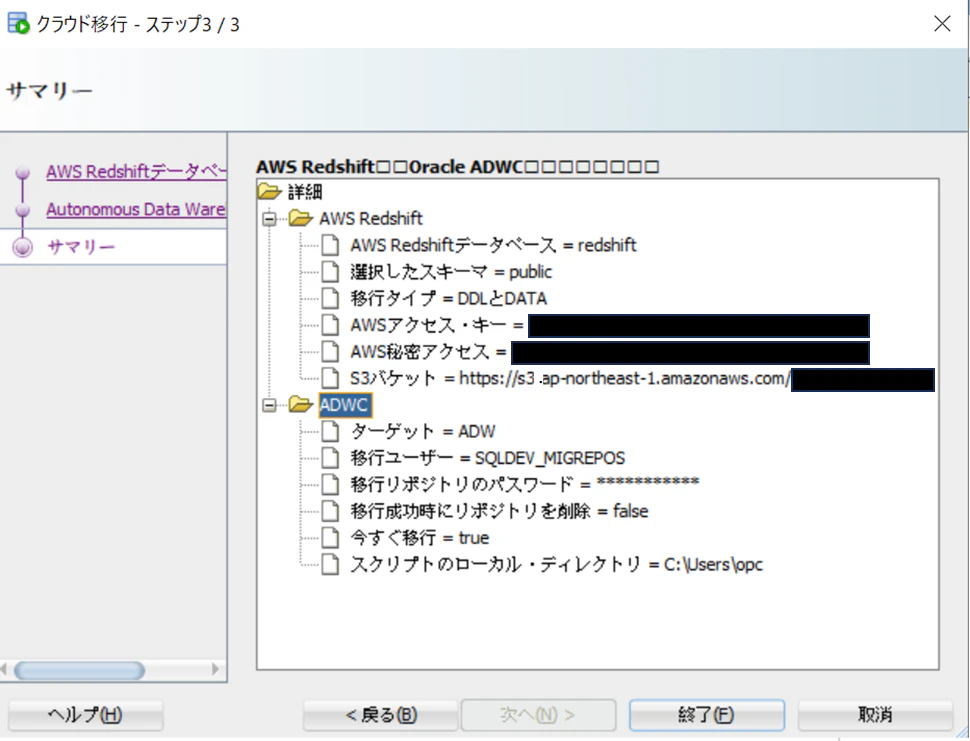Screen dimensions: 970x741
Task: Click document icon beside AWSアクセス・キー
Action: click(330, 325)
